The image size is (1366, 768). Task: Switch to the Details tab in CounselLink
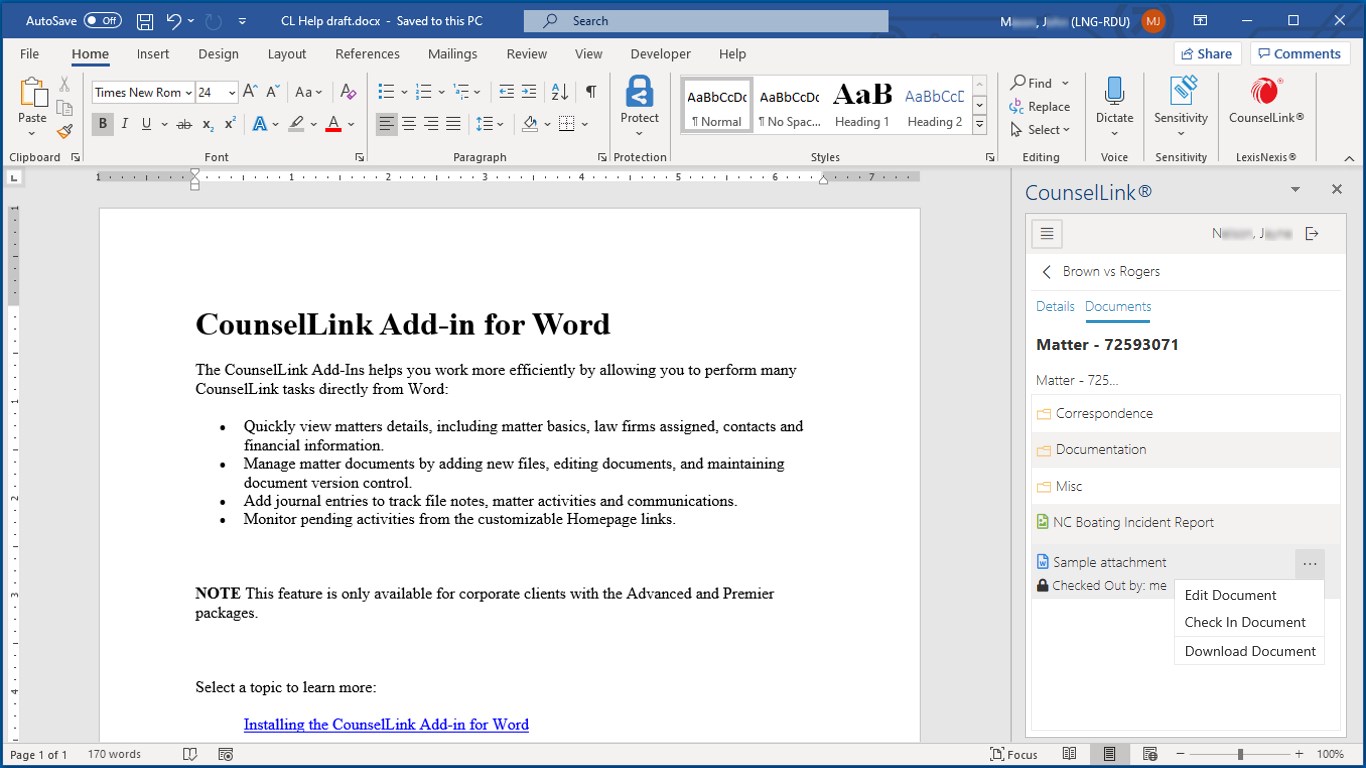tap(1055, 307)
